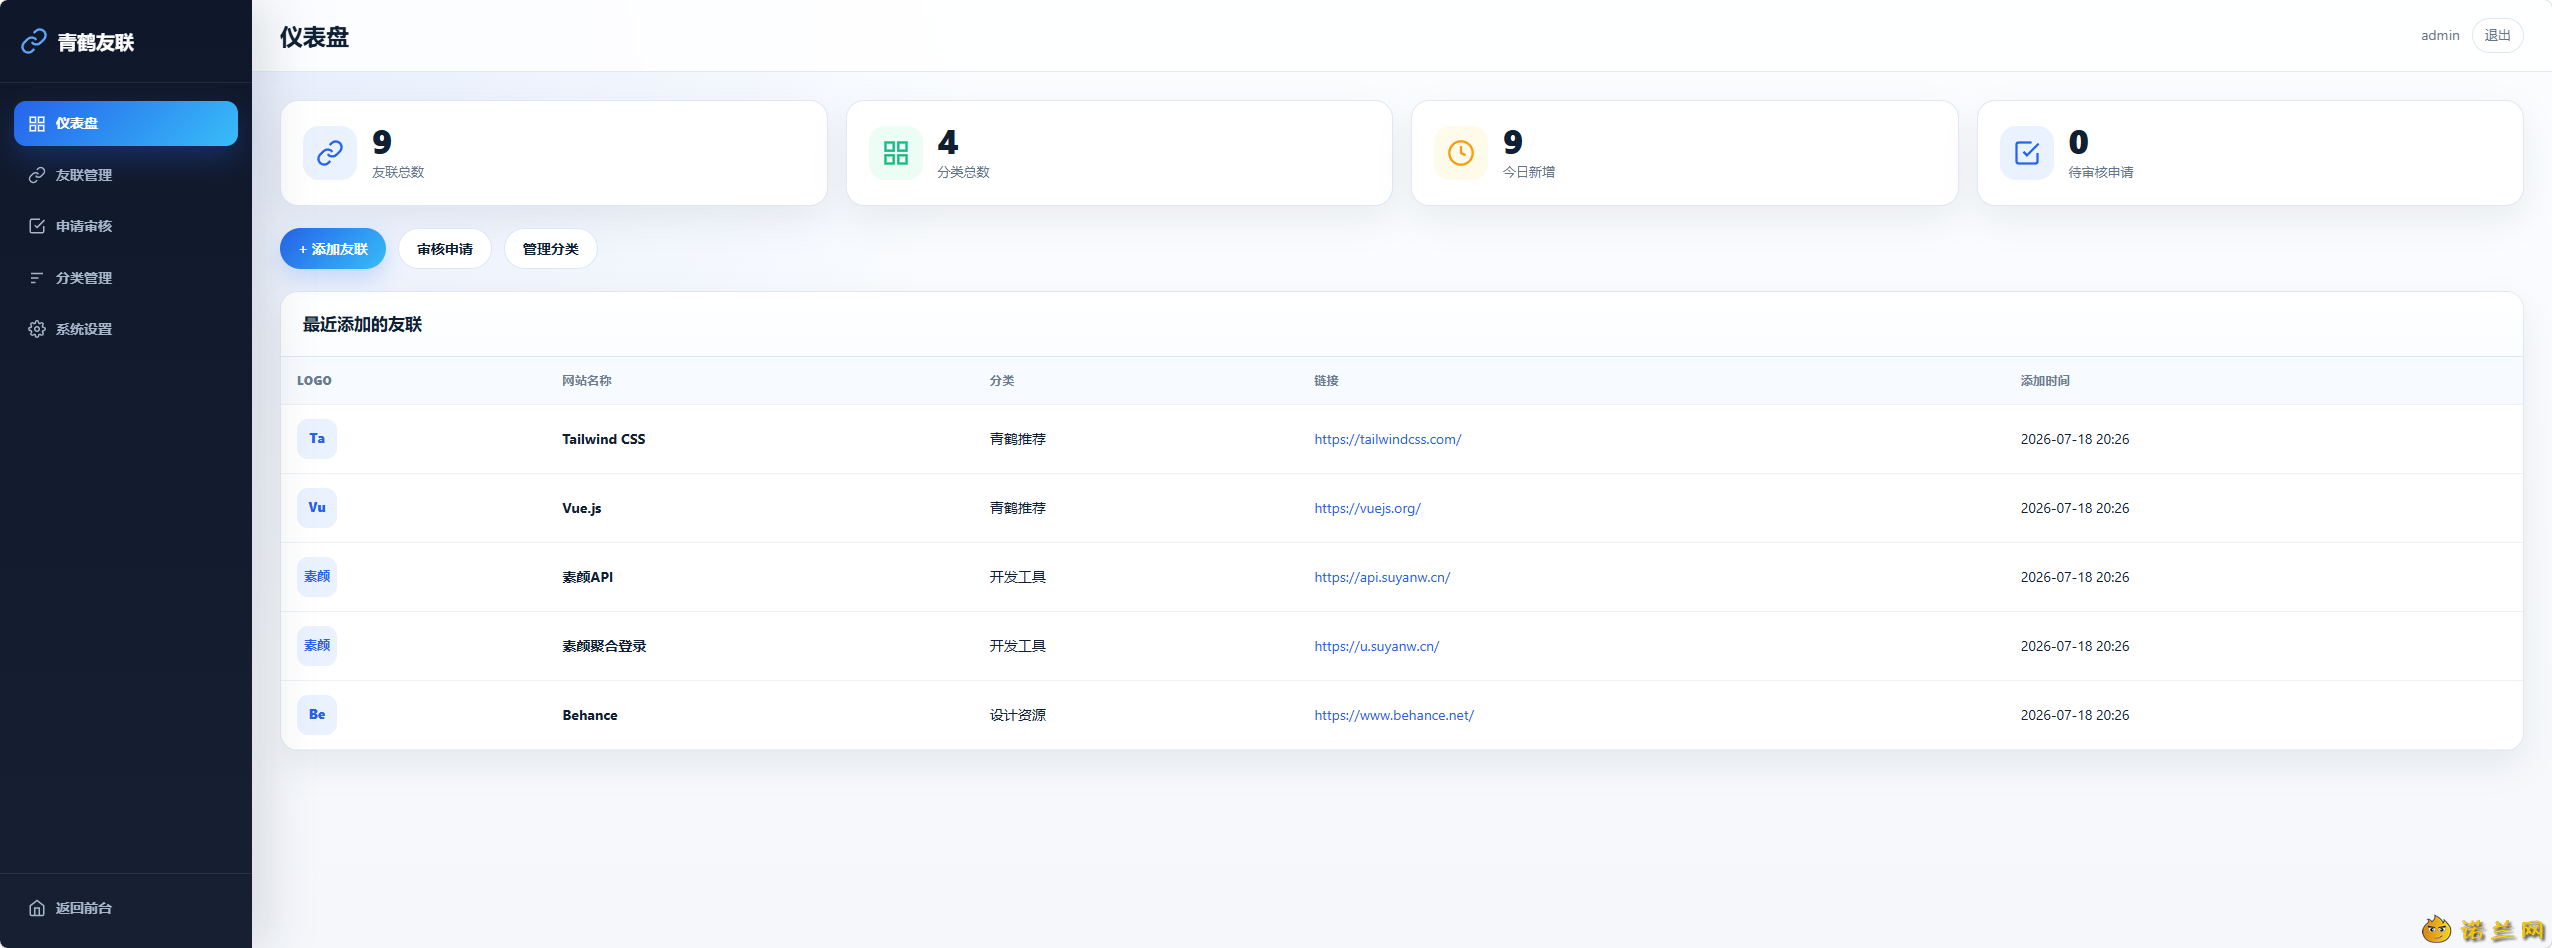
Task: Open 系统设置 sidebar entry
Action: pyautogui.click(x=126, y=329)
